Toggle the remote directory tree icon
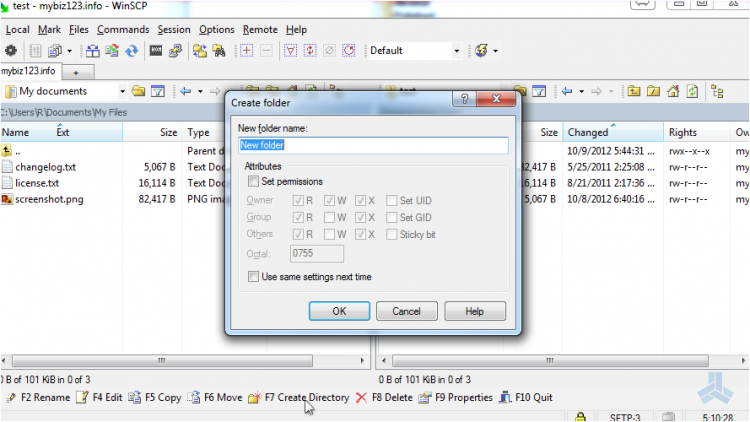Screen dimensions: 750x422 click(x=717, y=91)
